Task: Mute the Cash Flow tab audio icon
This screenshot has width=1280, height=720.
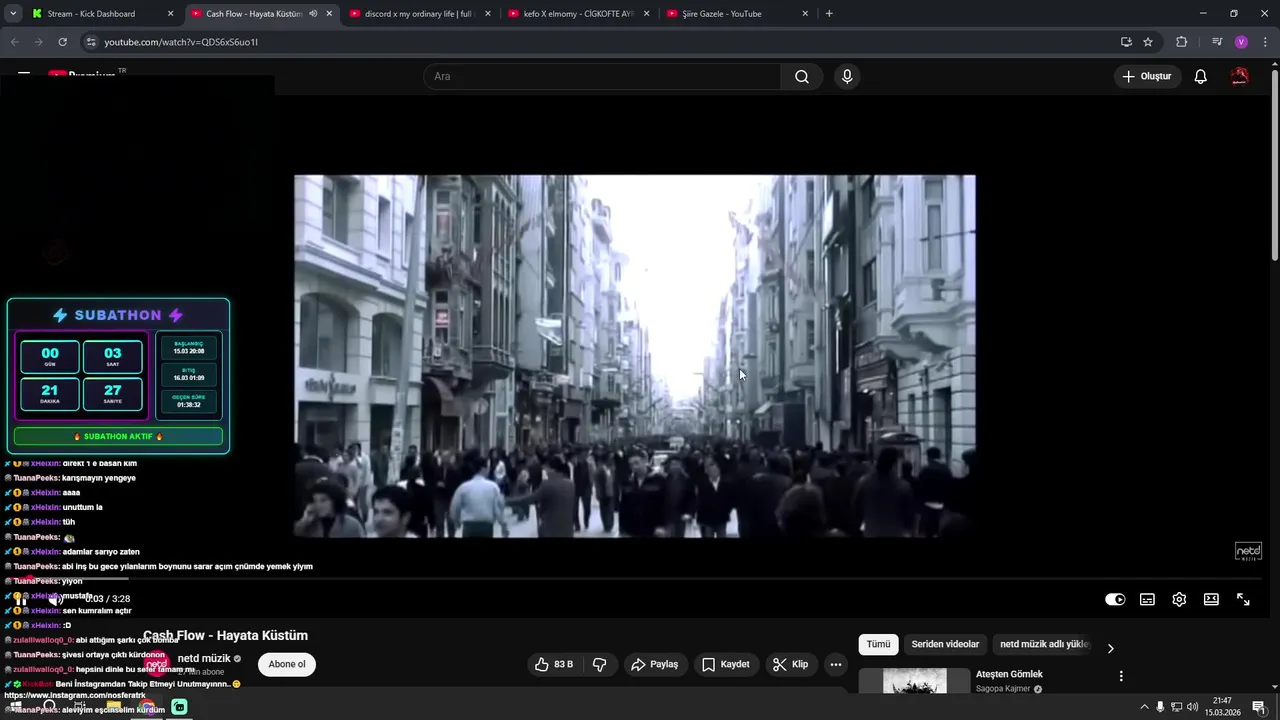Action: 313,14
